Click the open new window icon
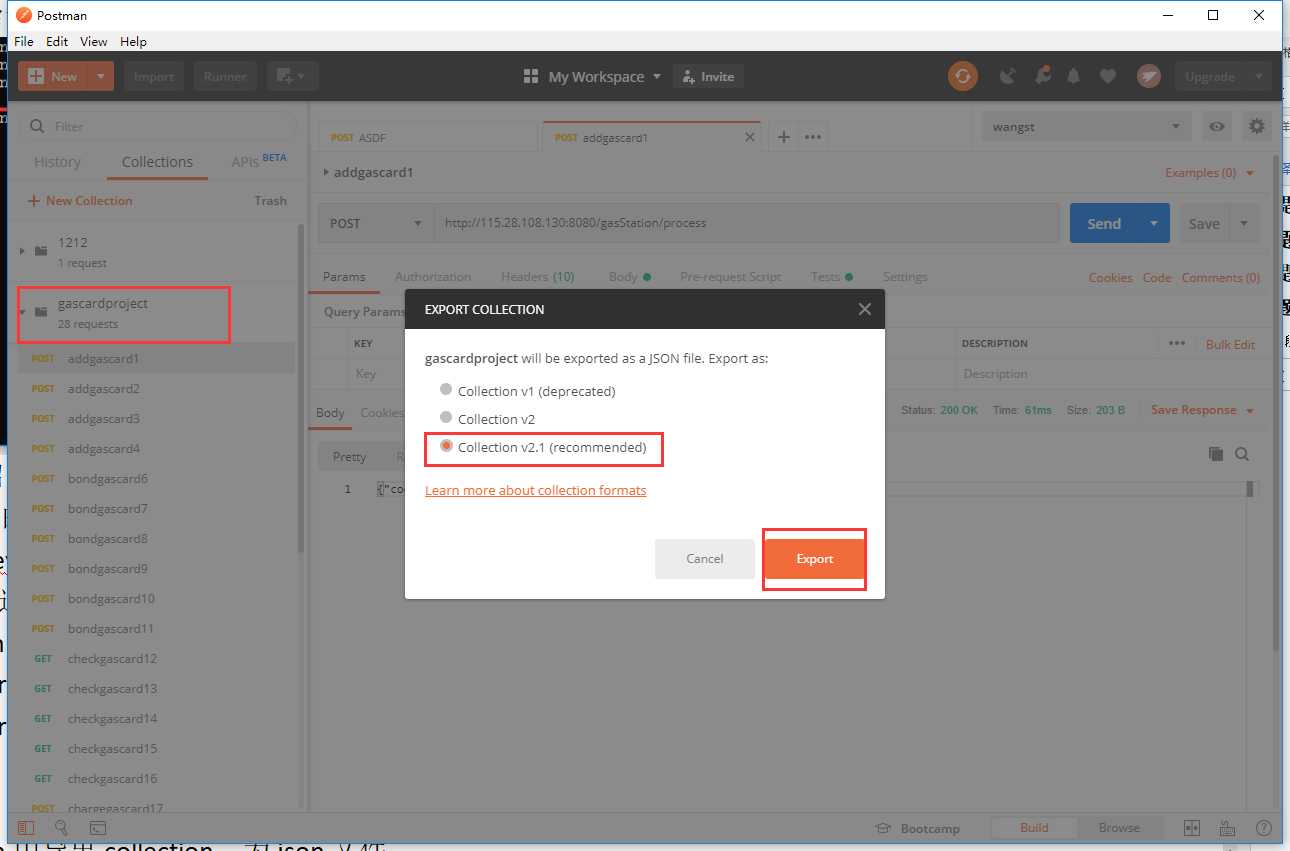Screen dimensions: 1290x851 click(x=292, y=76)
